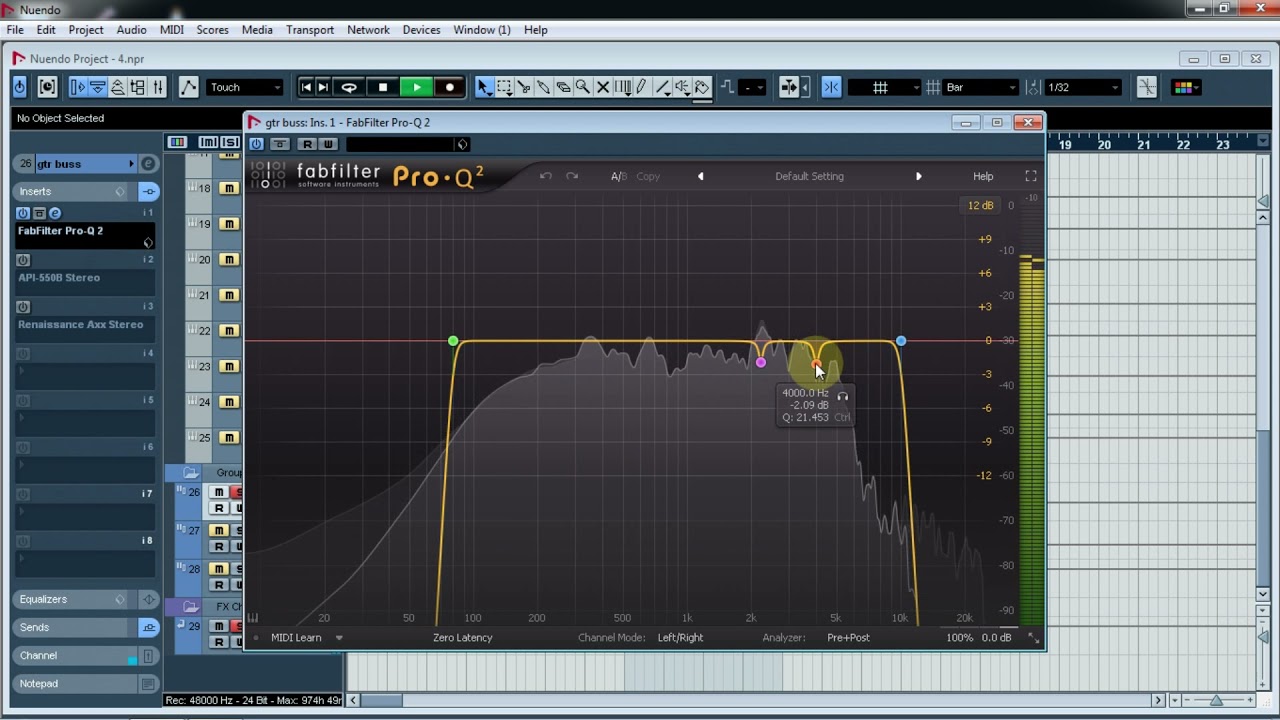This screenshot has width=1280, height=720.
Task: Switch A/B state in Pro-Q 2
Action: pyautogui.click(x=619, y=176)
